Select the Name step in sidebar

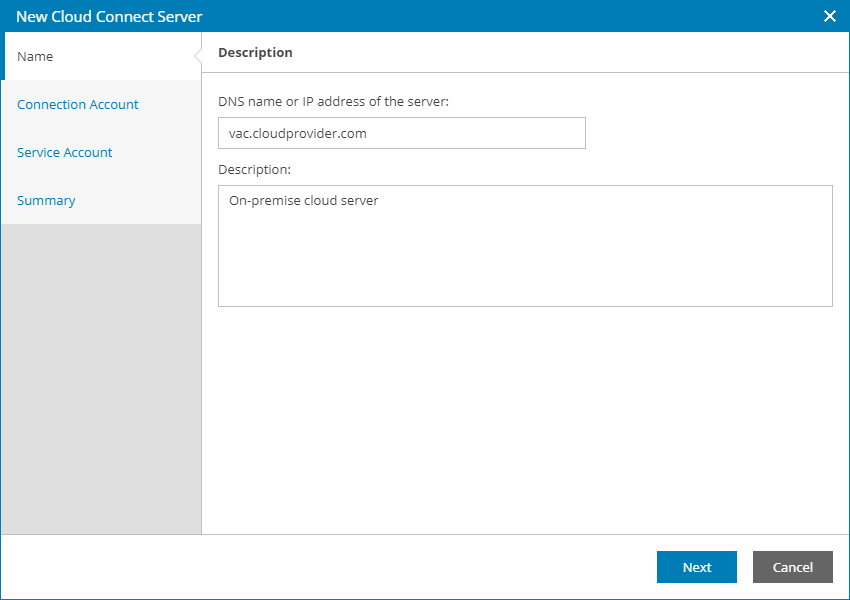[36, 56]
